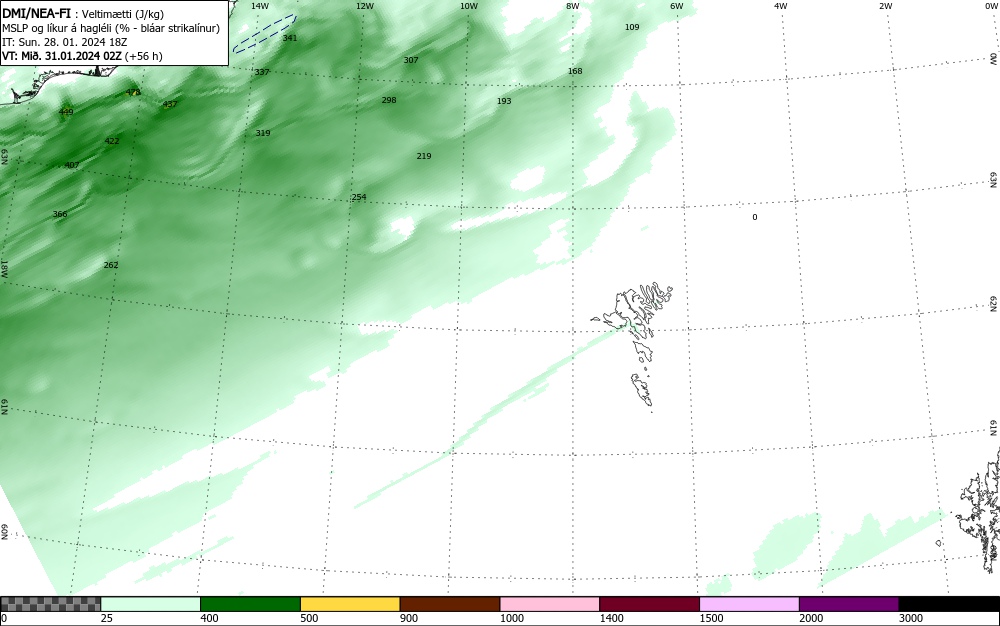Click the value 422 on the map
The width and height of the screenshot is (1000, 626).
[x=112, y=142]
